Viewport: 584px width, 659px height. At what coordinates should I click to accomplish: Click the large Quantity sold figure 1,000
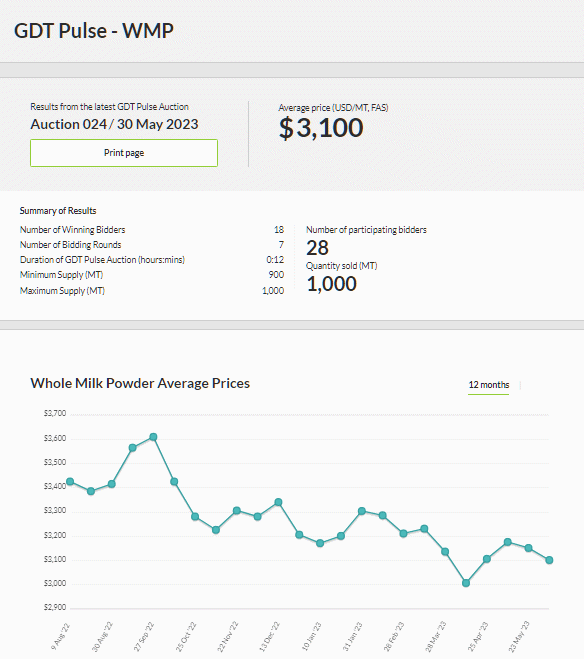331,284
